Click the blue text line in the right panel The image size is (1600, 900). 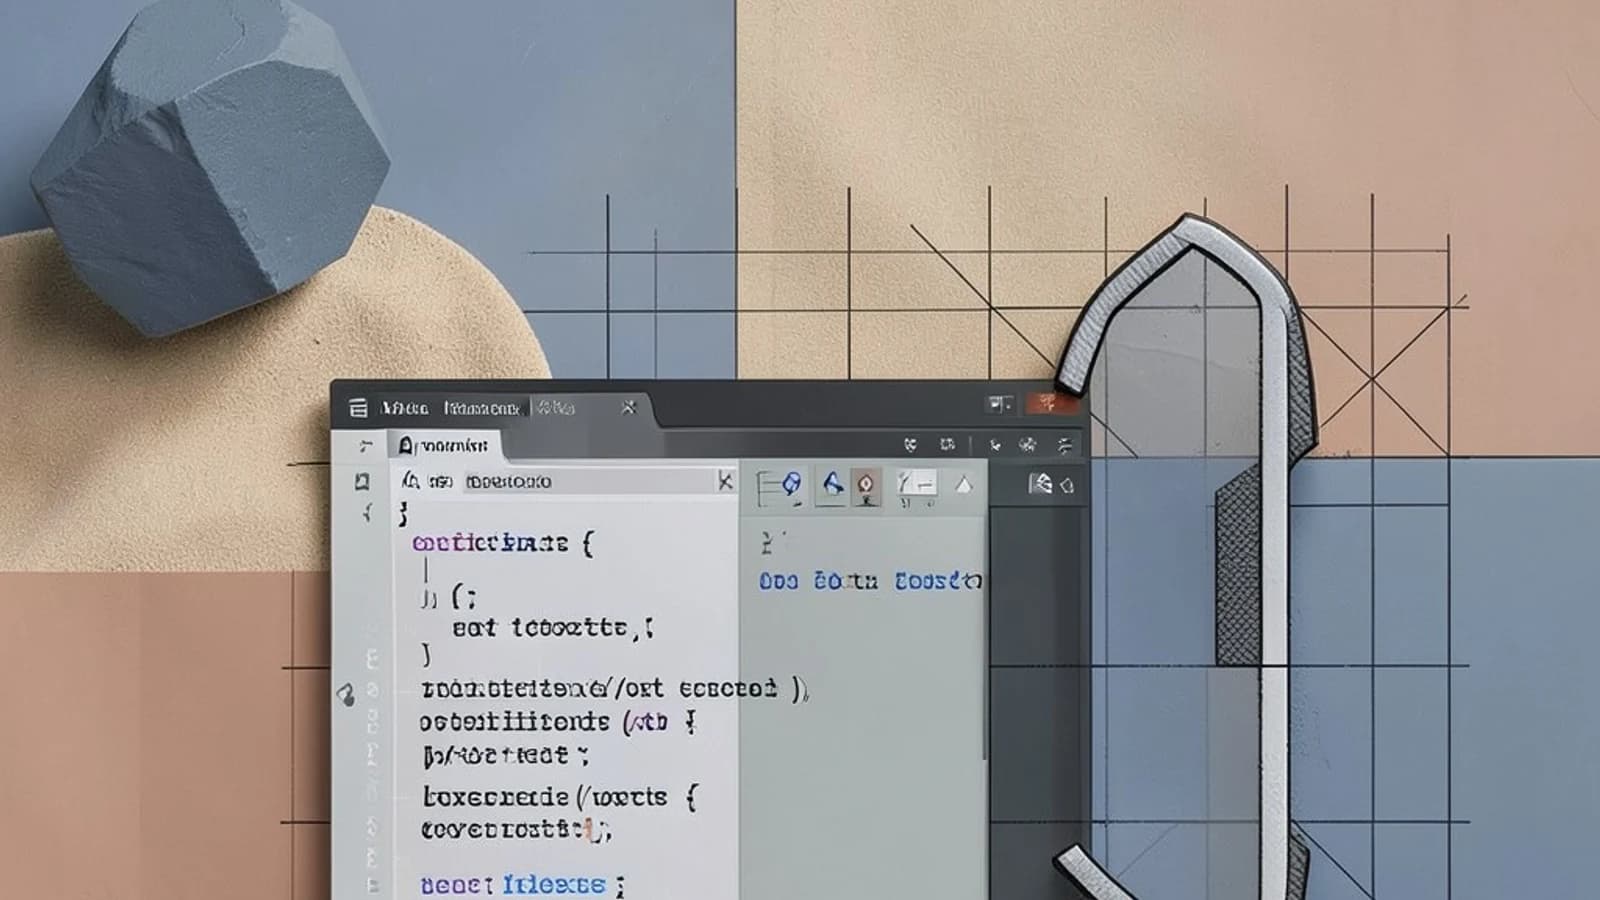coord(870,581)
